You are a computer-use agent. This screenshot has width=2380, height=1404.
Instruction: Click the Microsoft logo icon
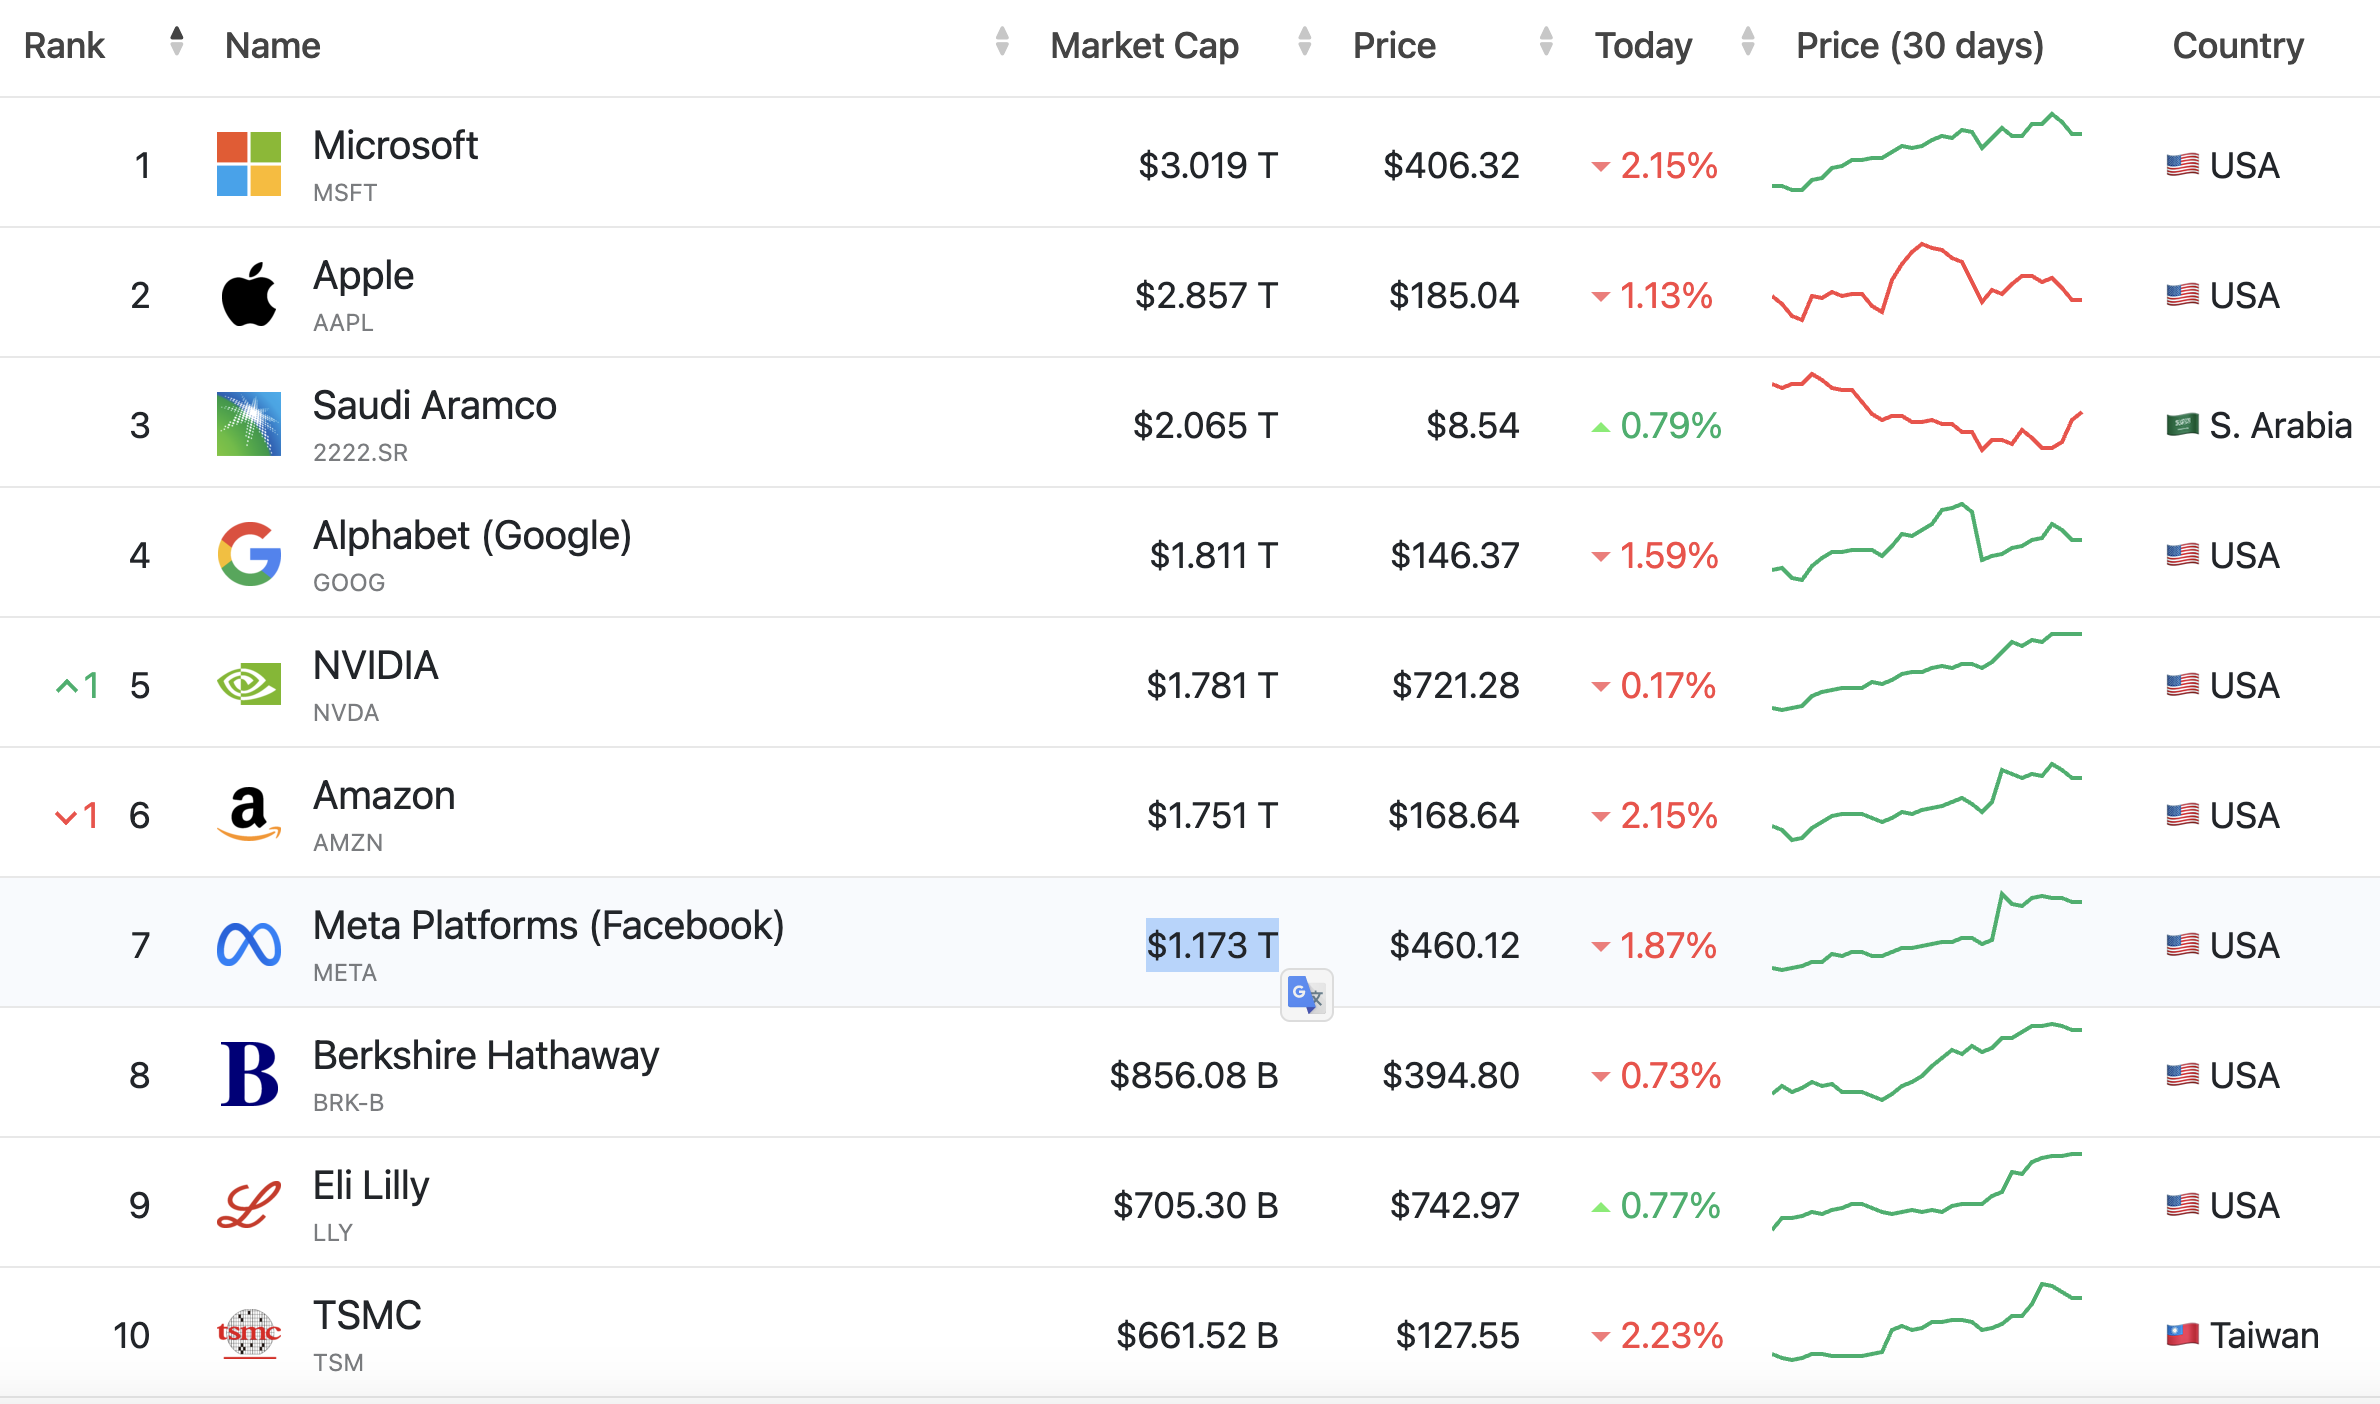(x=249, y=164)
